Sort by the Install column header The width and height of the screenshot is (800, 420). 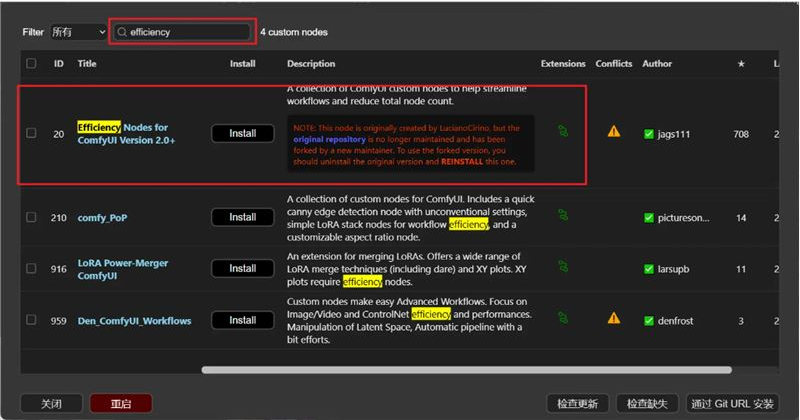pos(242,64)
